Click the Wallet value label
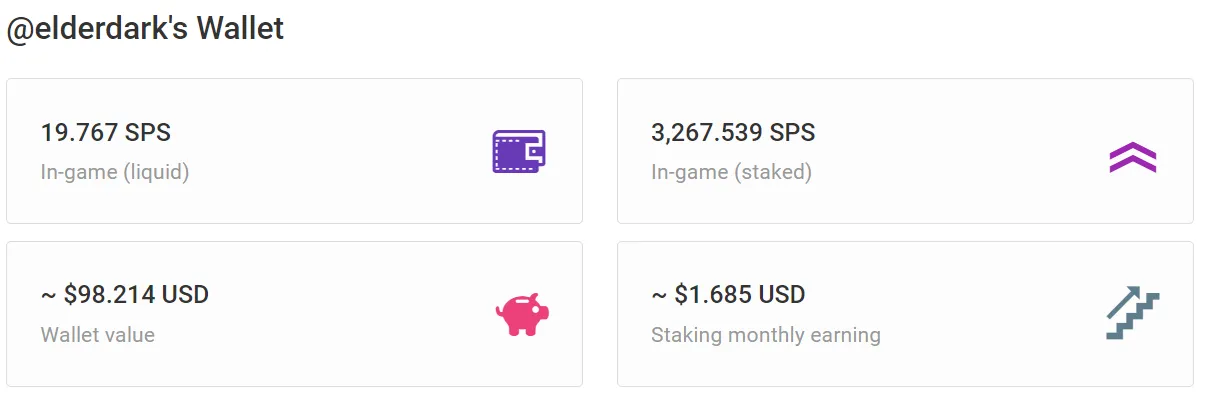The height and width of the screenshot is (401, 1215). pos(98,334)
